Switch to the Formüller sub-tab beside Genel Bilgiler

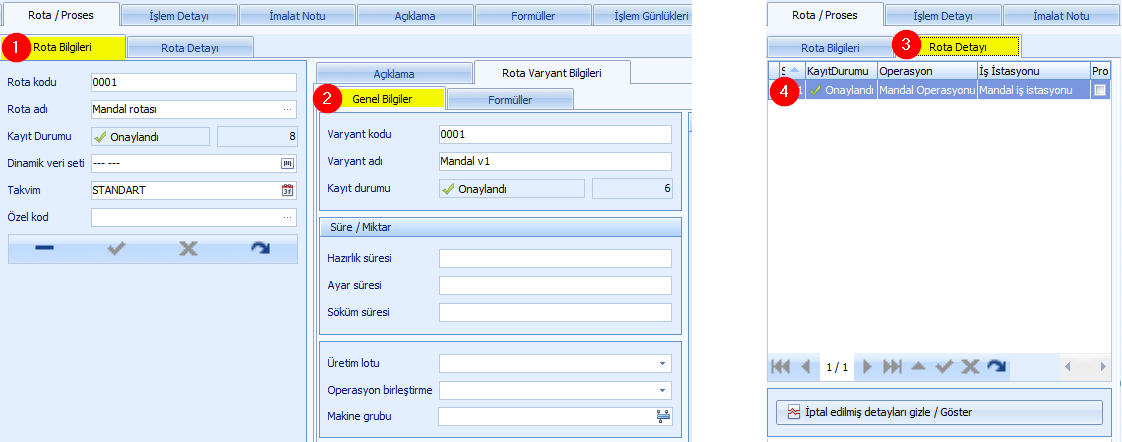510,99
